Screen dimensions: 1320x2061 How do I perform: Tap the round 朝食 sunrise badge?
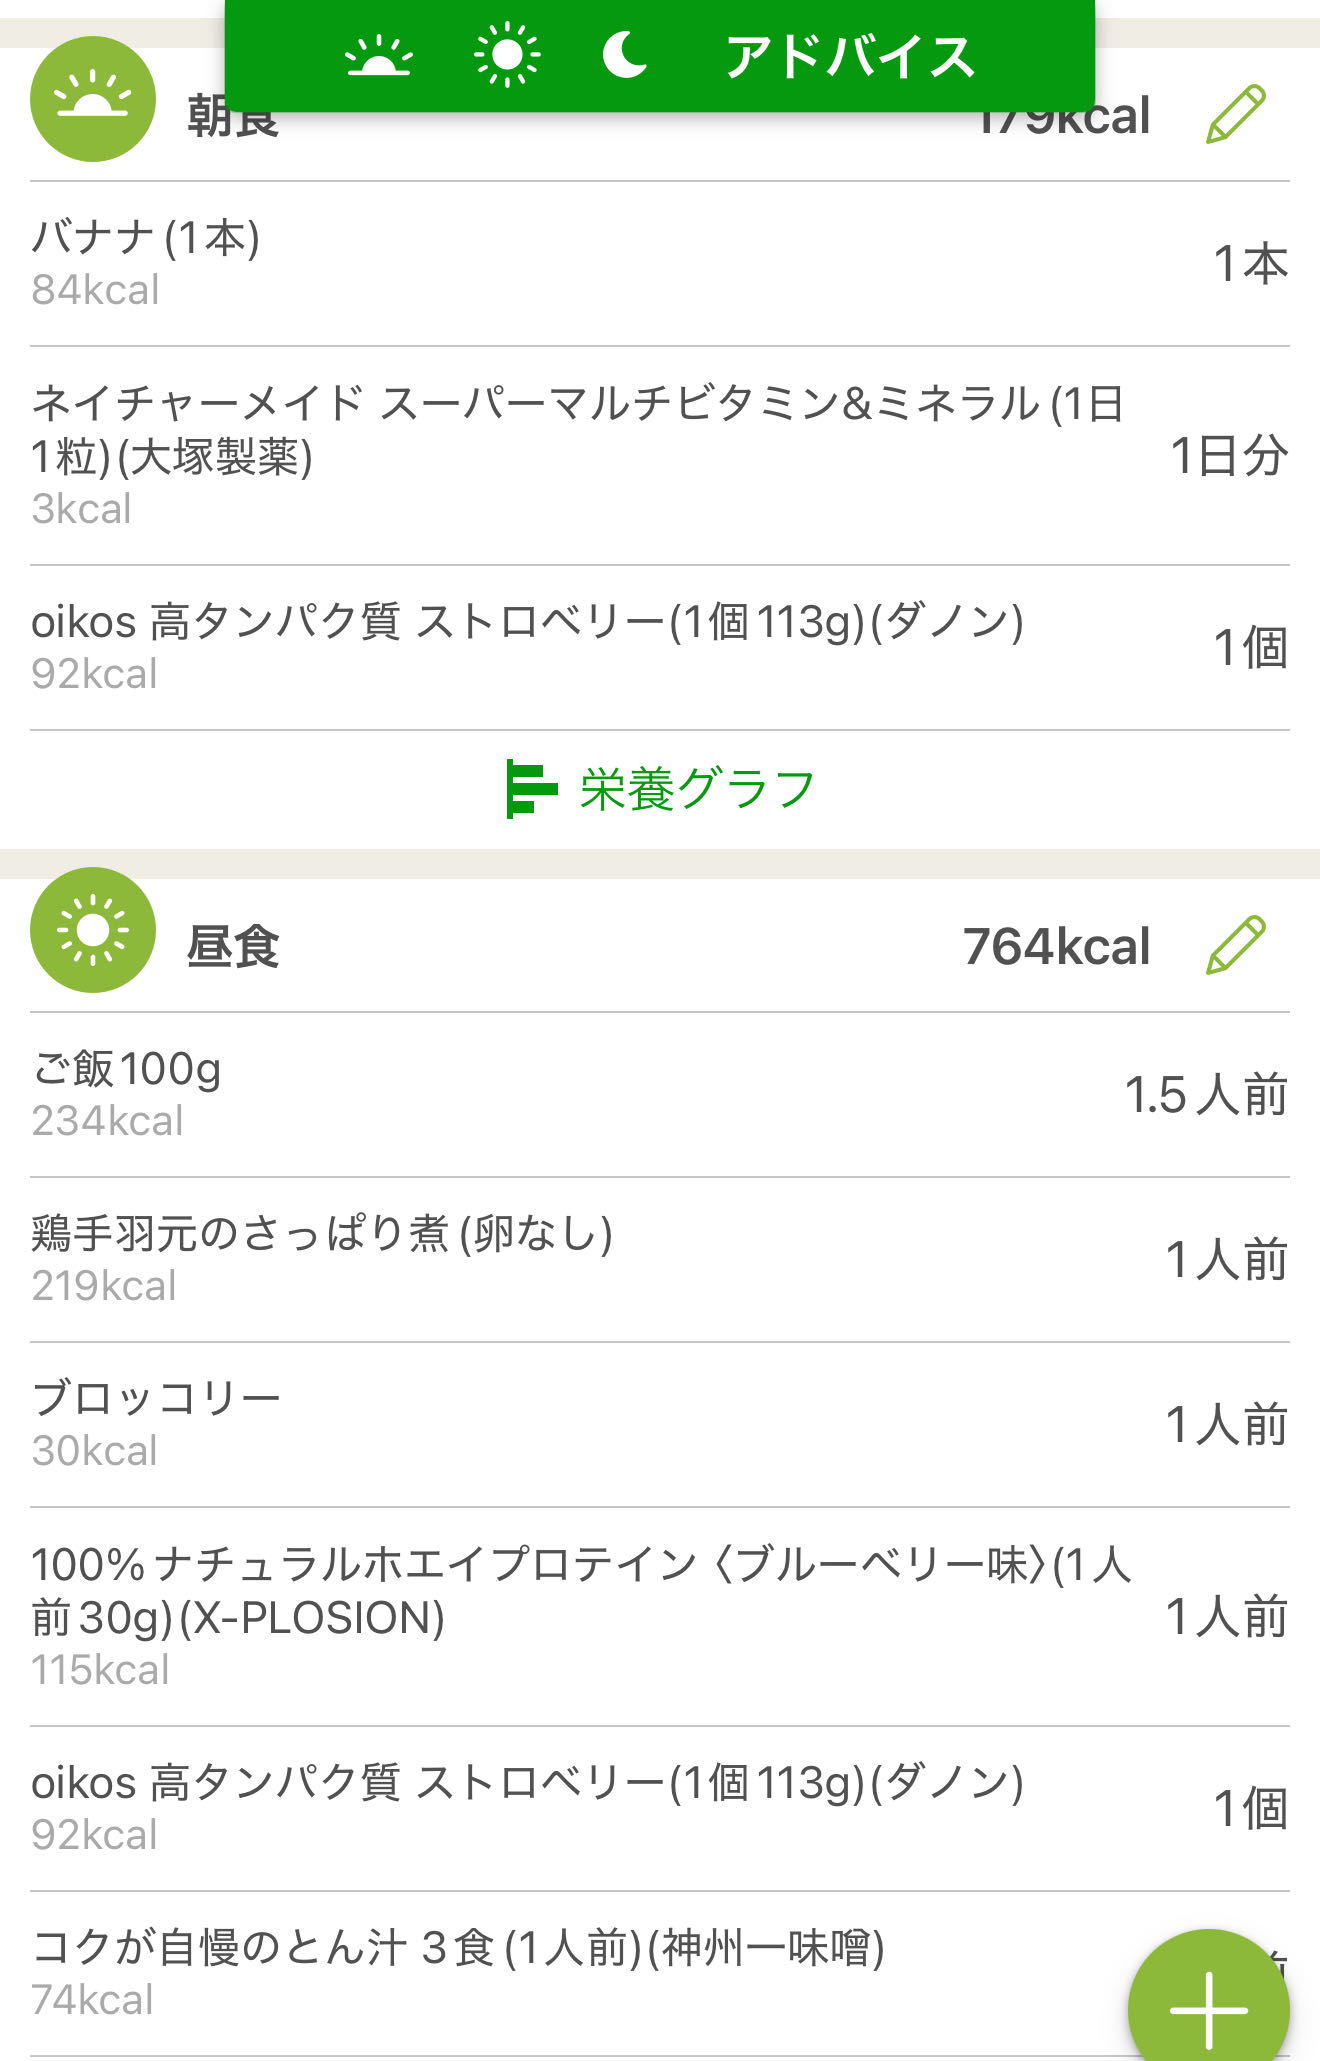(x=93, y=100)
